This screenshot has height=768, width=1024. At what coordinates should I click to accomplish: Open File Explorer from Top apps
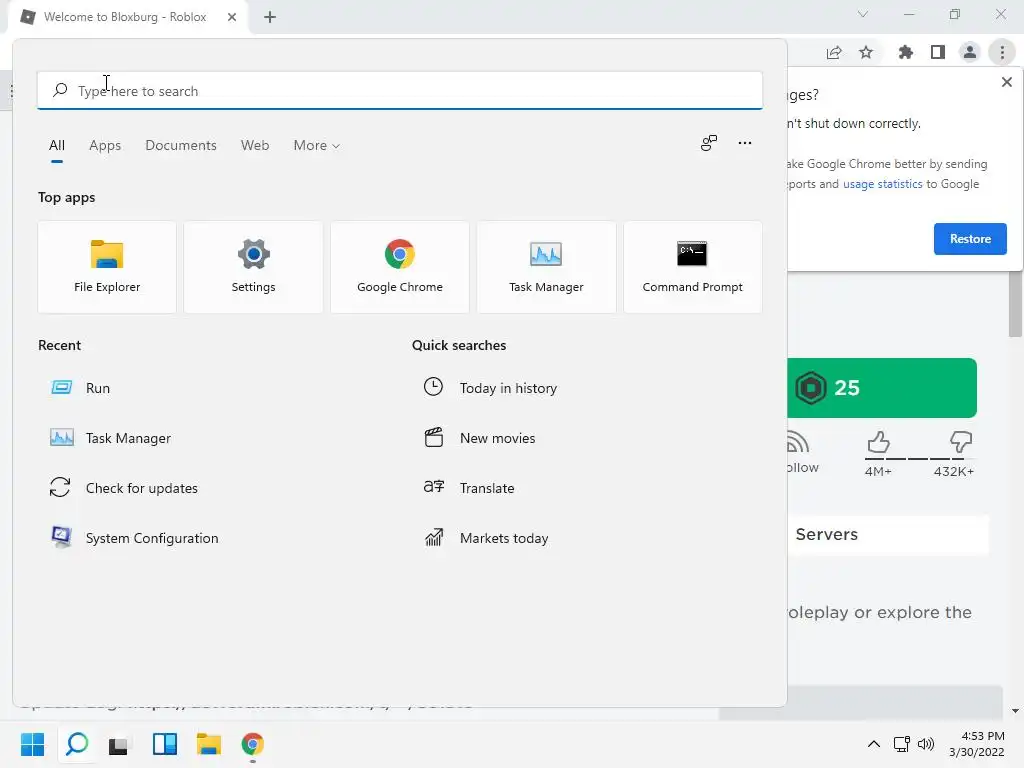107,267
